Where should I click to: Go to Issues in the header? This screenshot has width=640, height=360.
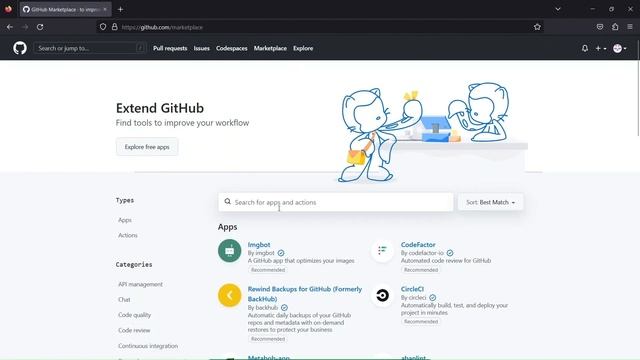tap(202, 48)
